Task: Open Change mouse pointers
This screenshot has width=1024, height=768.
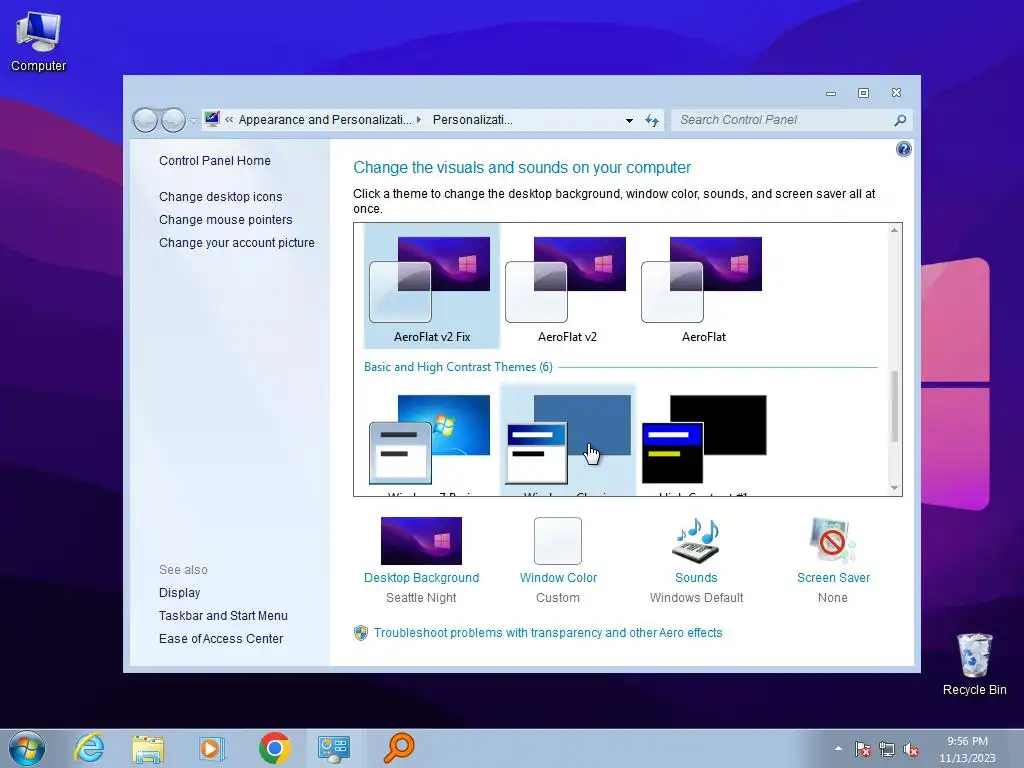Action: (x=225, y=219)
